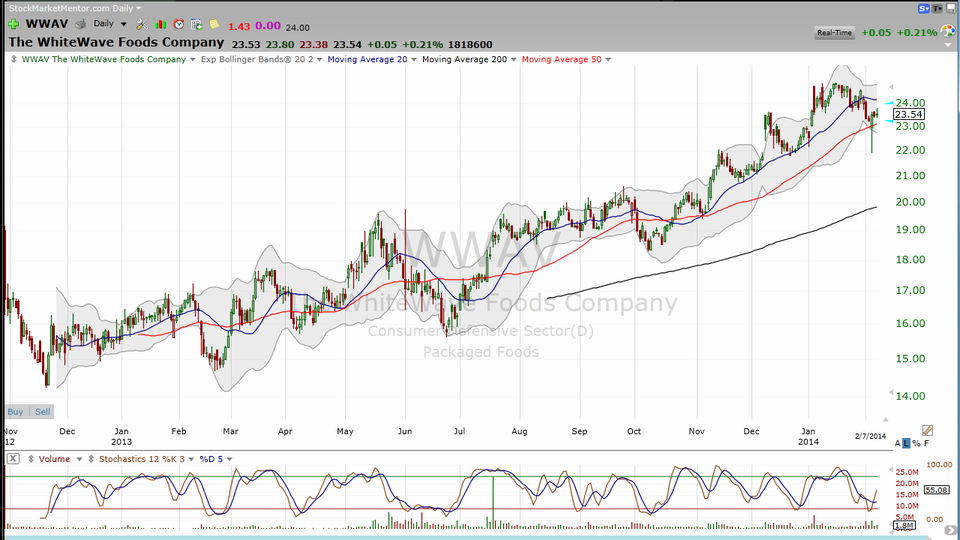
Task: Click the green-red bar chart style icon
Action: 160,24
